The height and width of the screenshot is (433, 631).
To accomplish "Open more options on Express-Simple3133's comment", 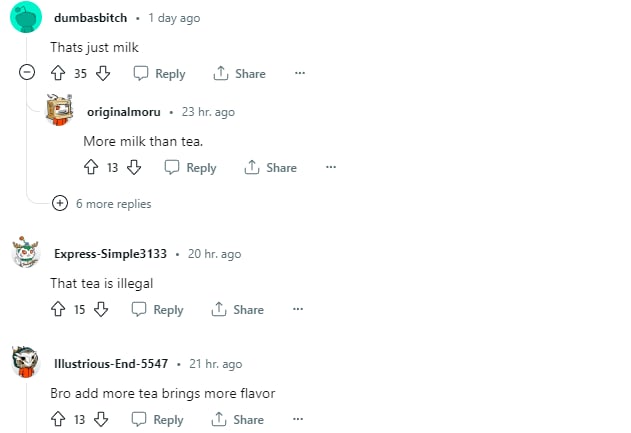I will [297, 309].
